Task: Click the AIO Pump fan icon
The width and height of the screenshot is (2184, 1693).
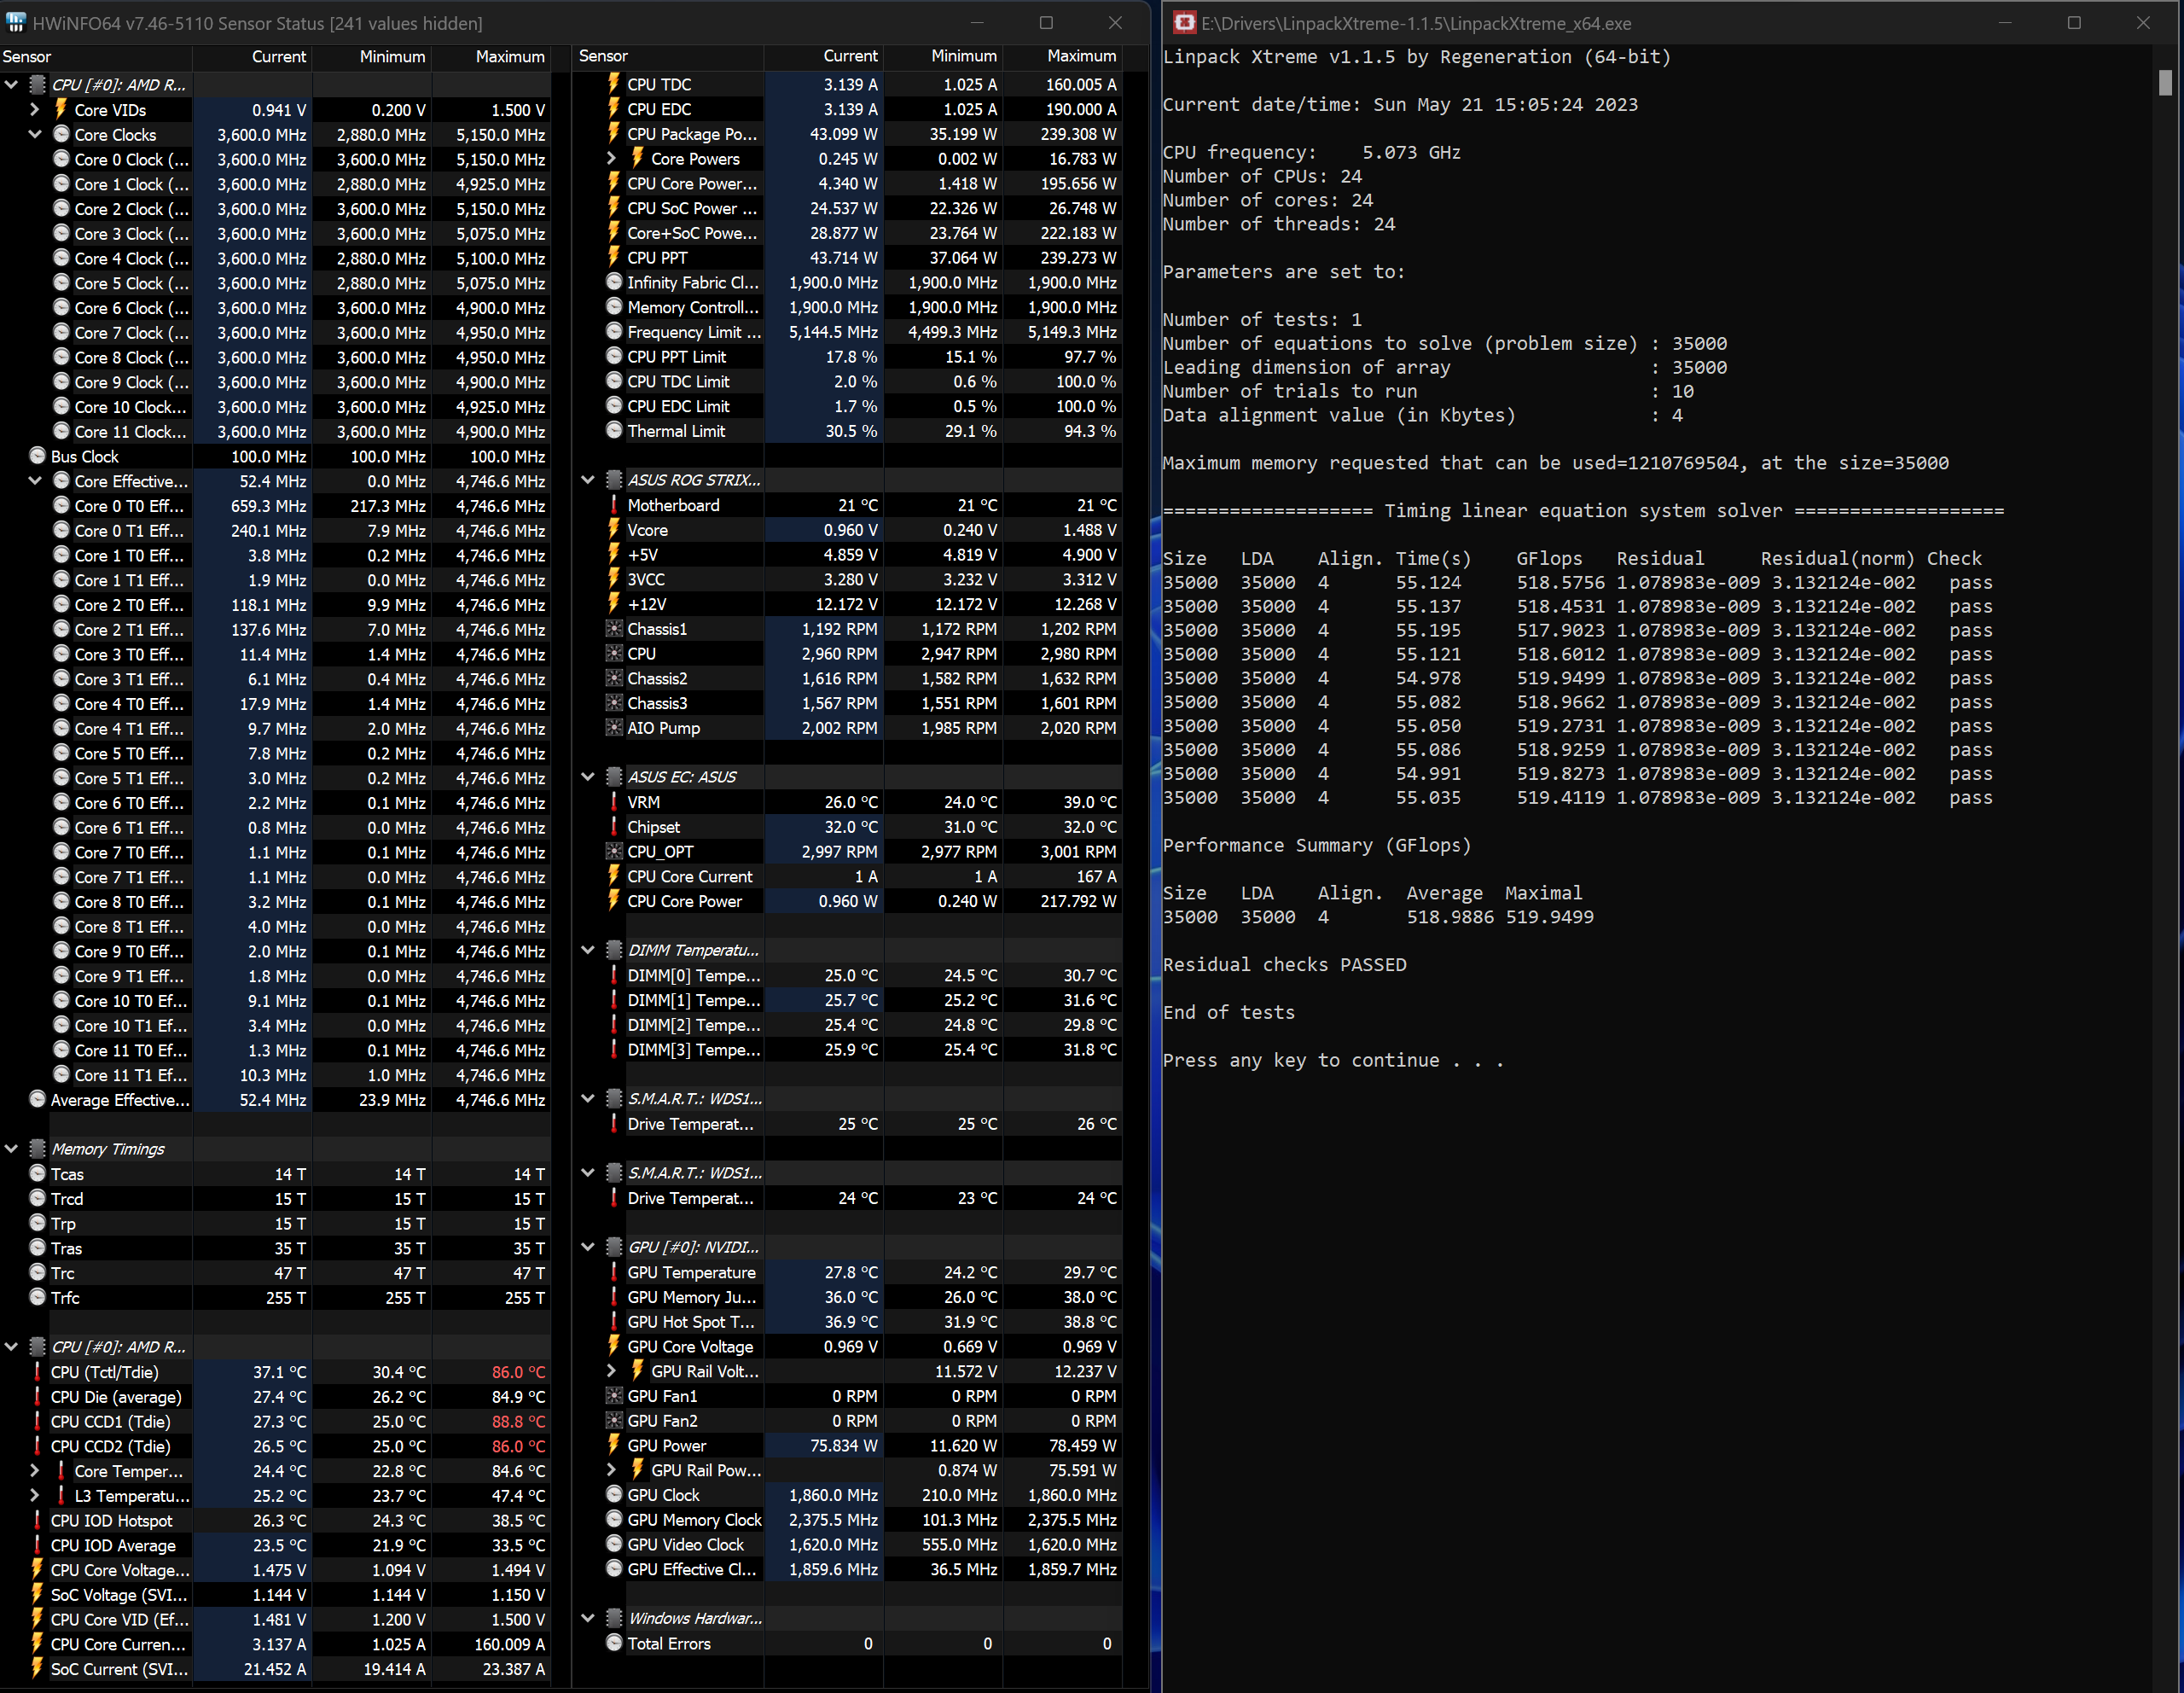Action: click(614, 728)
